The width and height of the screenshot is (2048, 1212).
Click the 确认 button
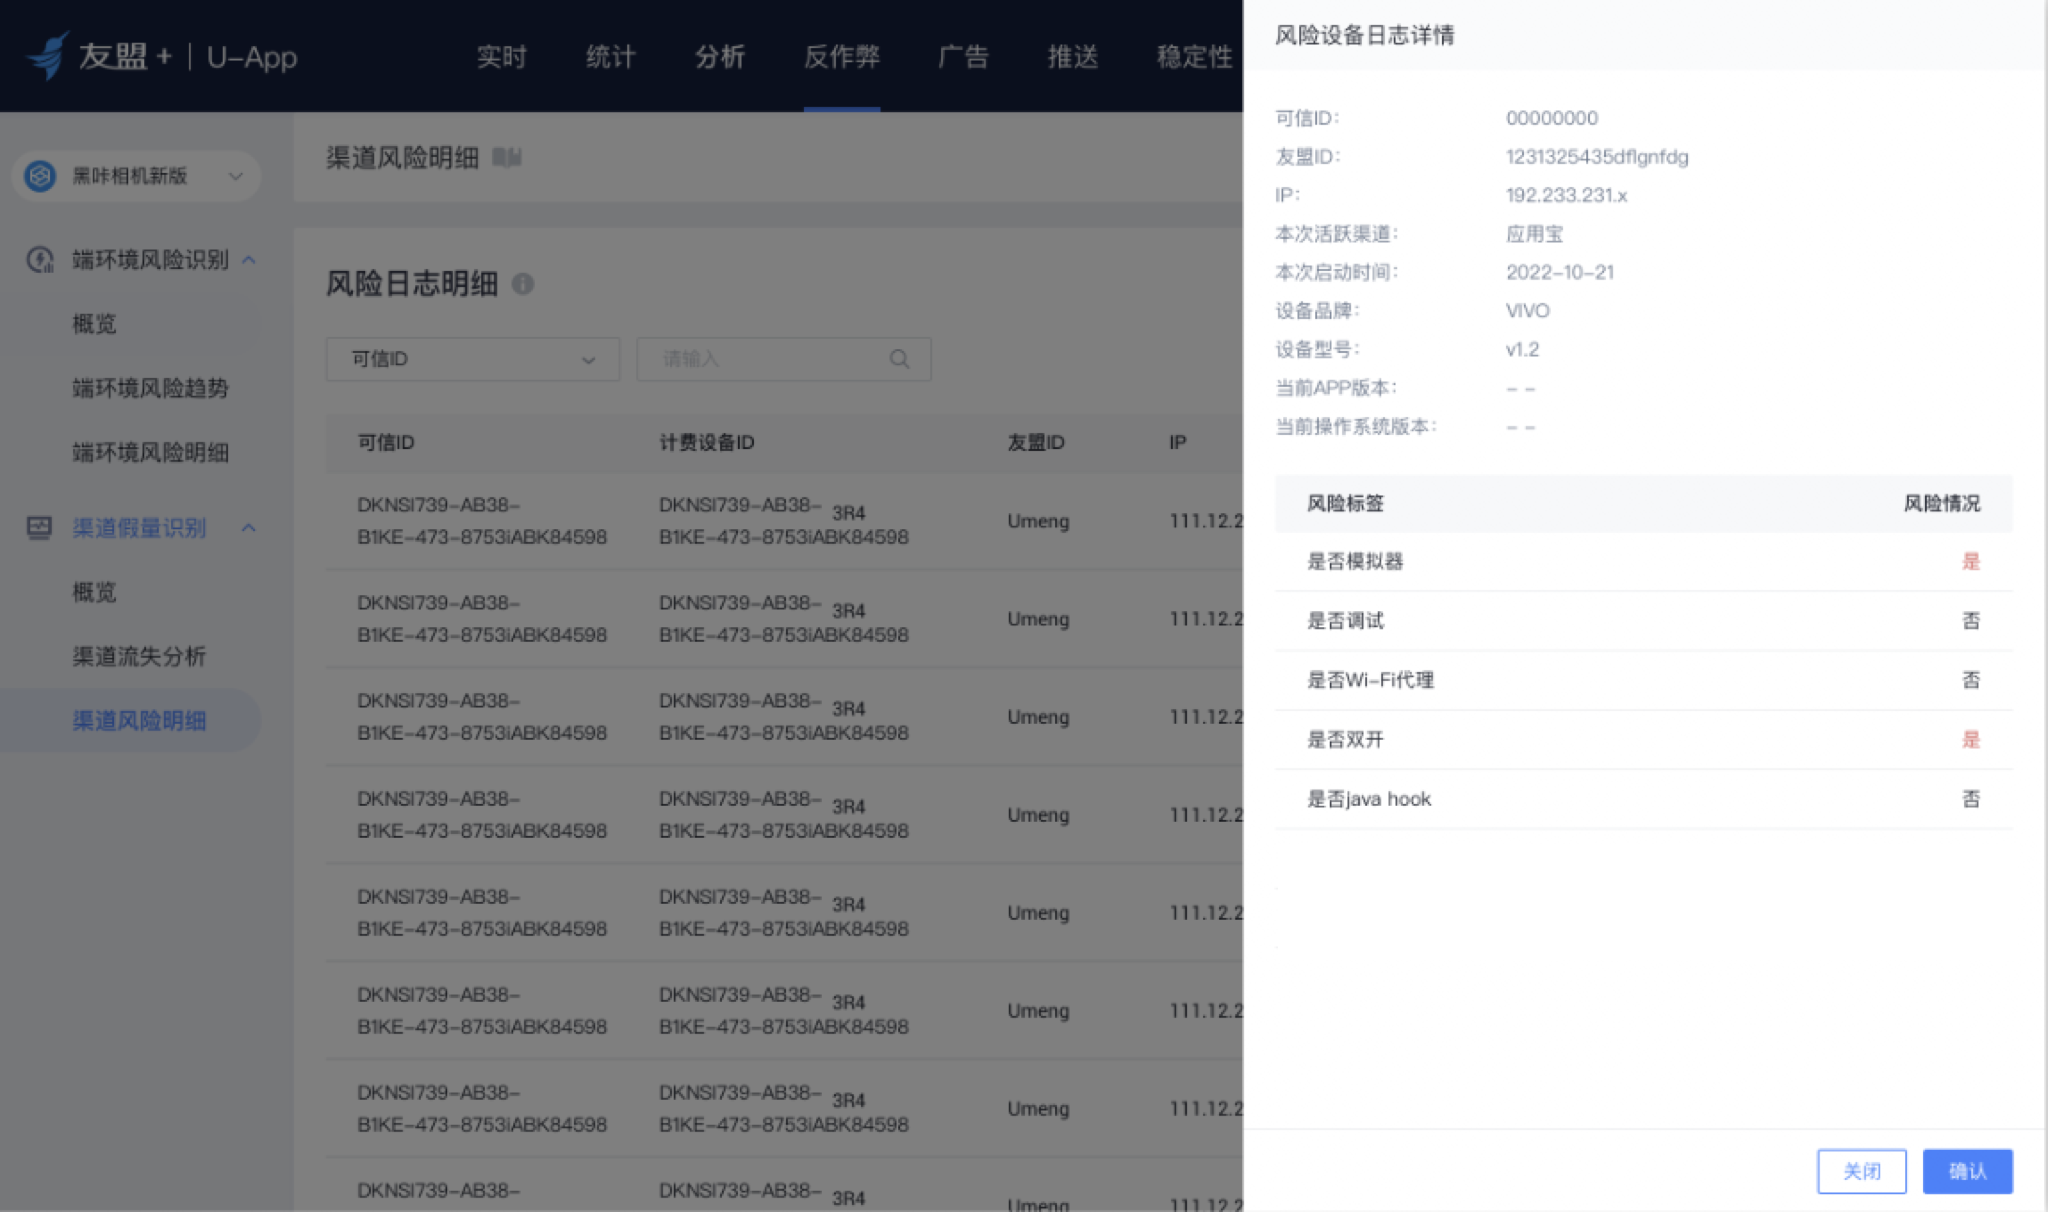point(1967,1171)
